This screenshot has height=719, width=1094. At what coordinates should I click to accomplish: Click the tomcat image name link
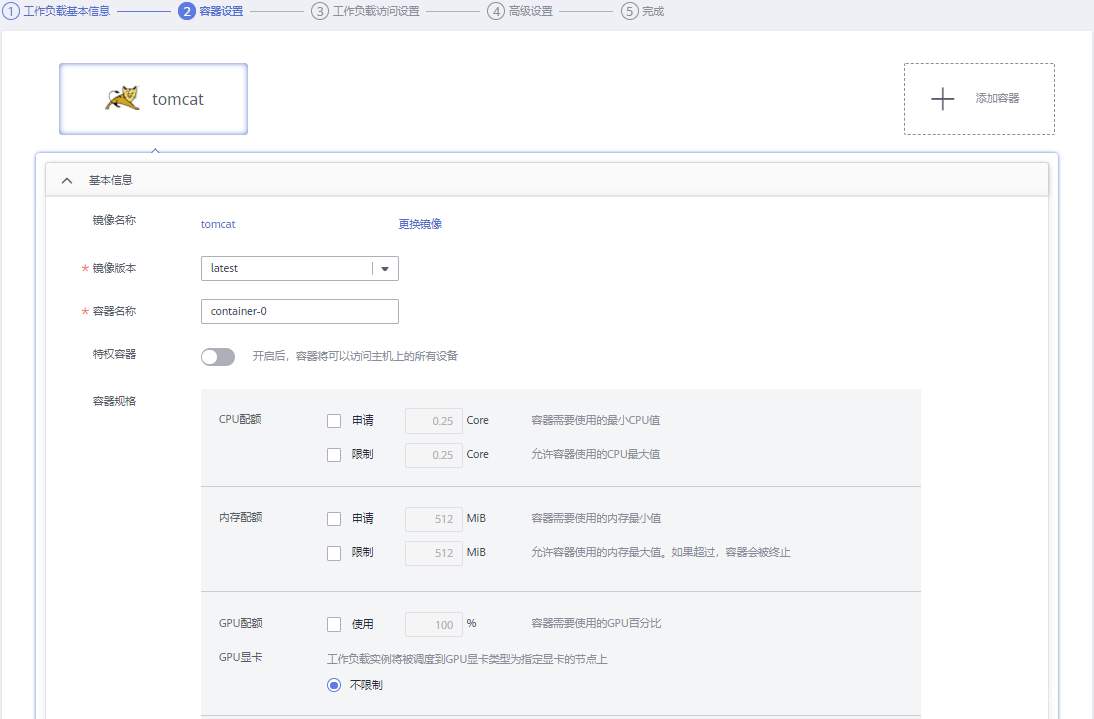[218, 224]
